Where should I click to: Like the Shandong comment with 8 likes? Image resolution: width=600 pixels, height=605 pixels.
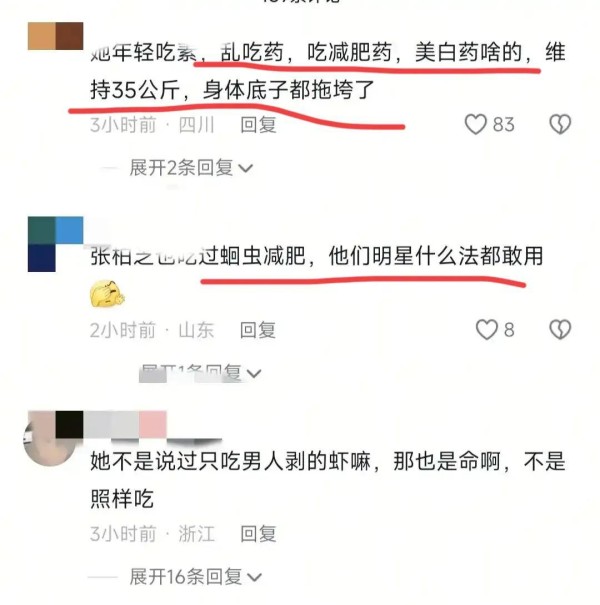click(x=486, y=330)
